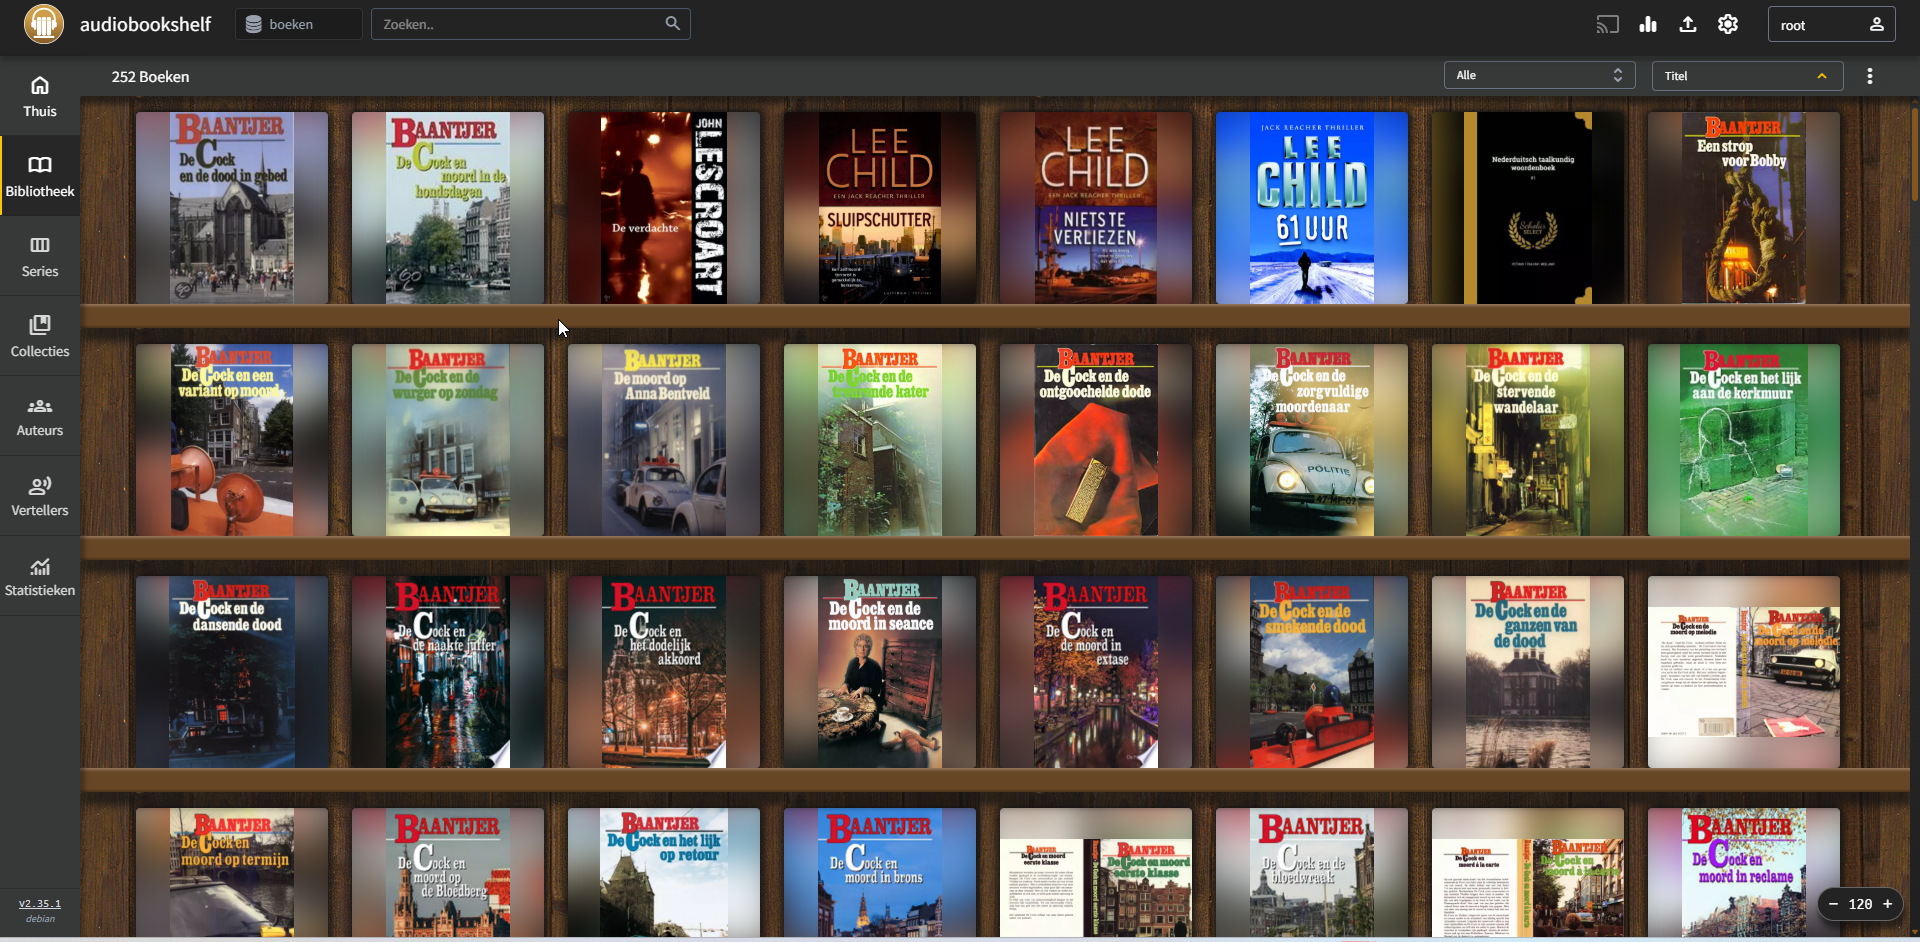Open De Cock en de smekende dood
This screenshot has width=1920, height=942.
(1312, 672)
